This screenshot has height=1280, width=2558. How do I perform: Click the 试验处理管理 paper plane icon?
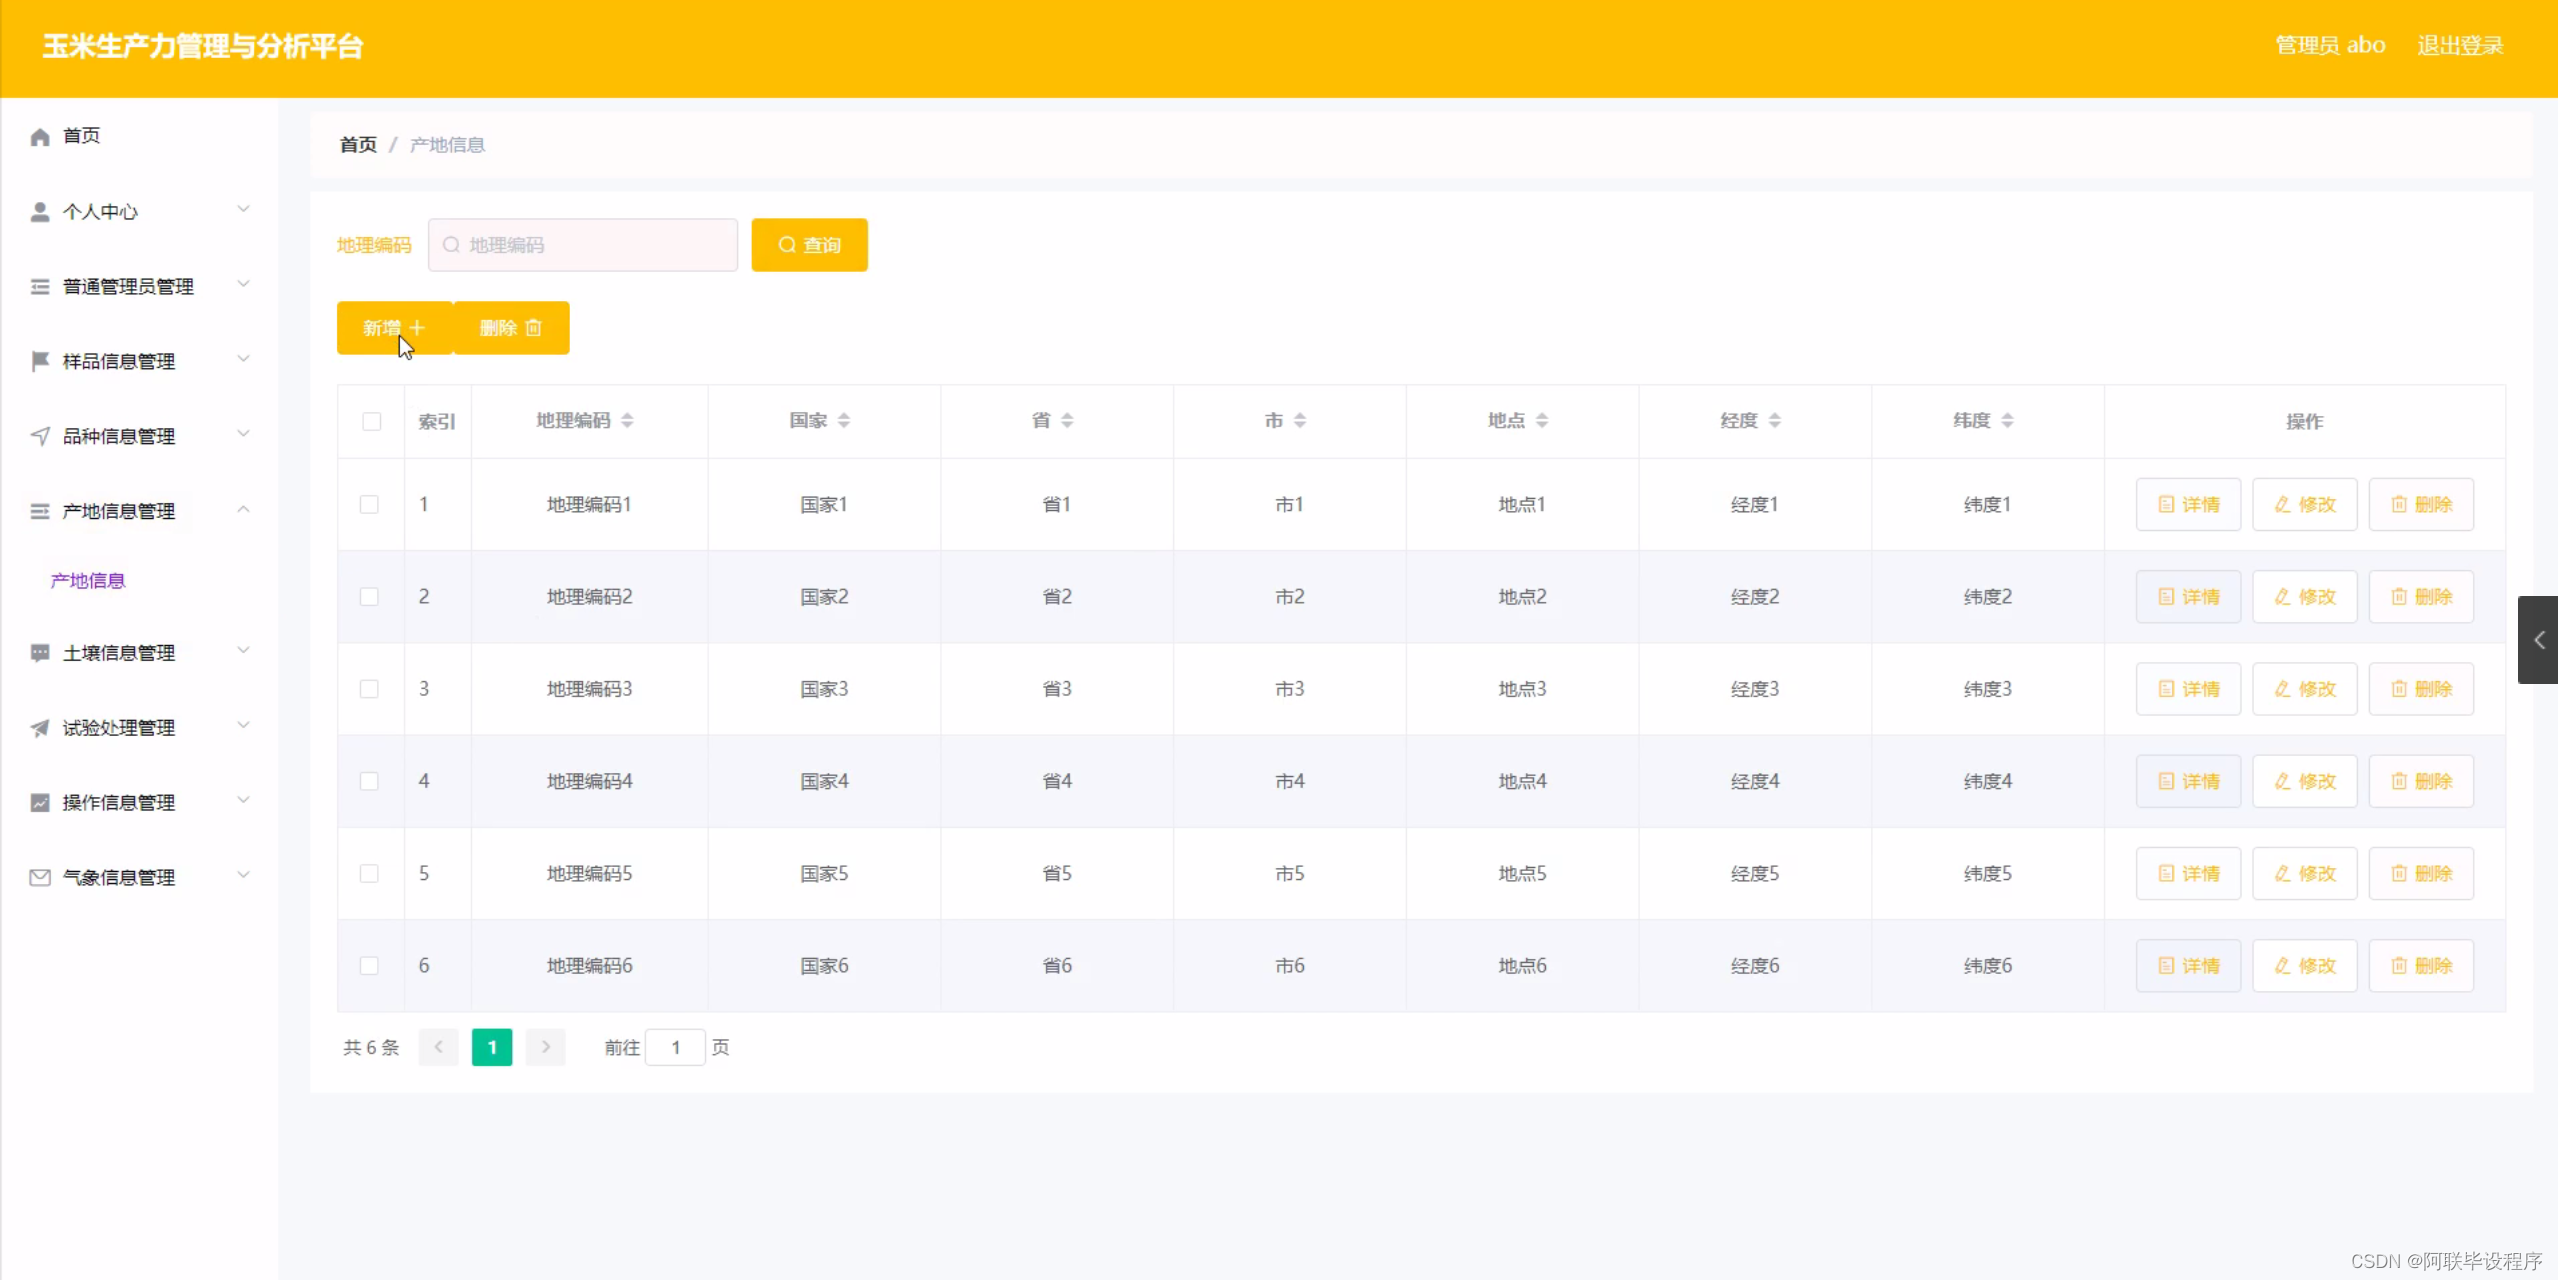click(40, 728)
